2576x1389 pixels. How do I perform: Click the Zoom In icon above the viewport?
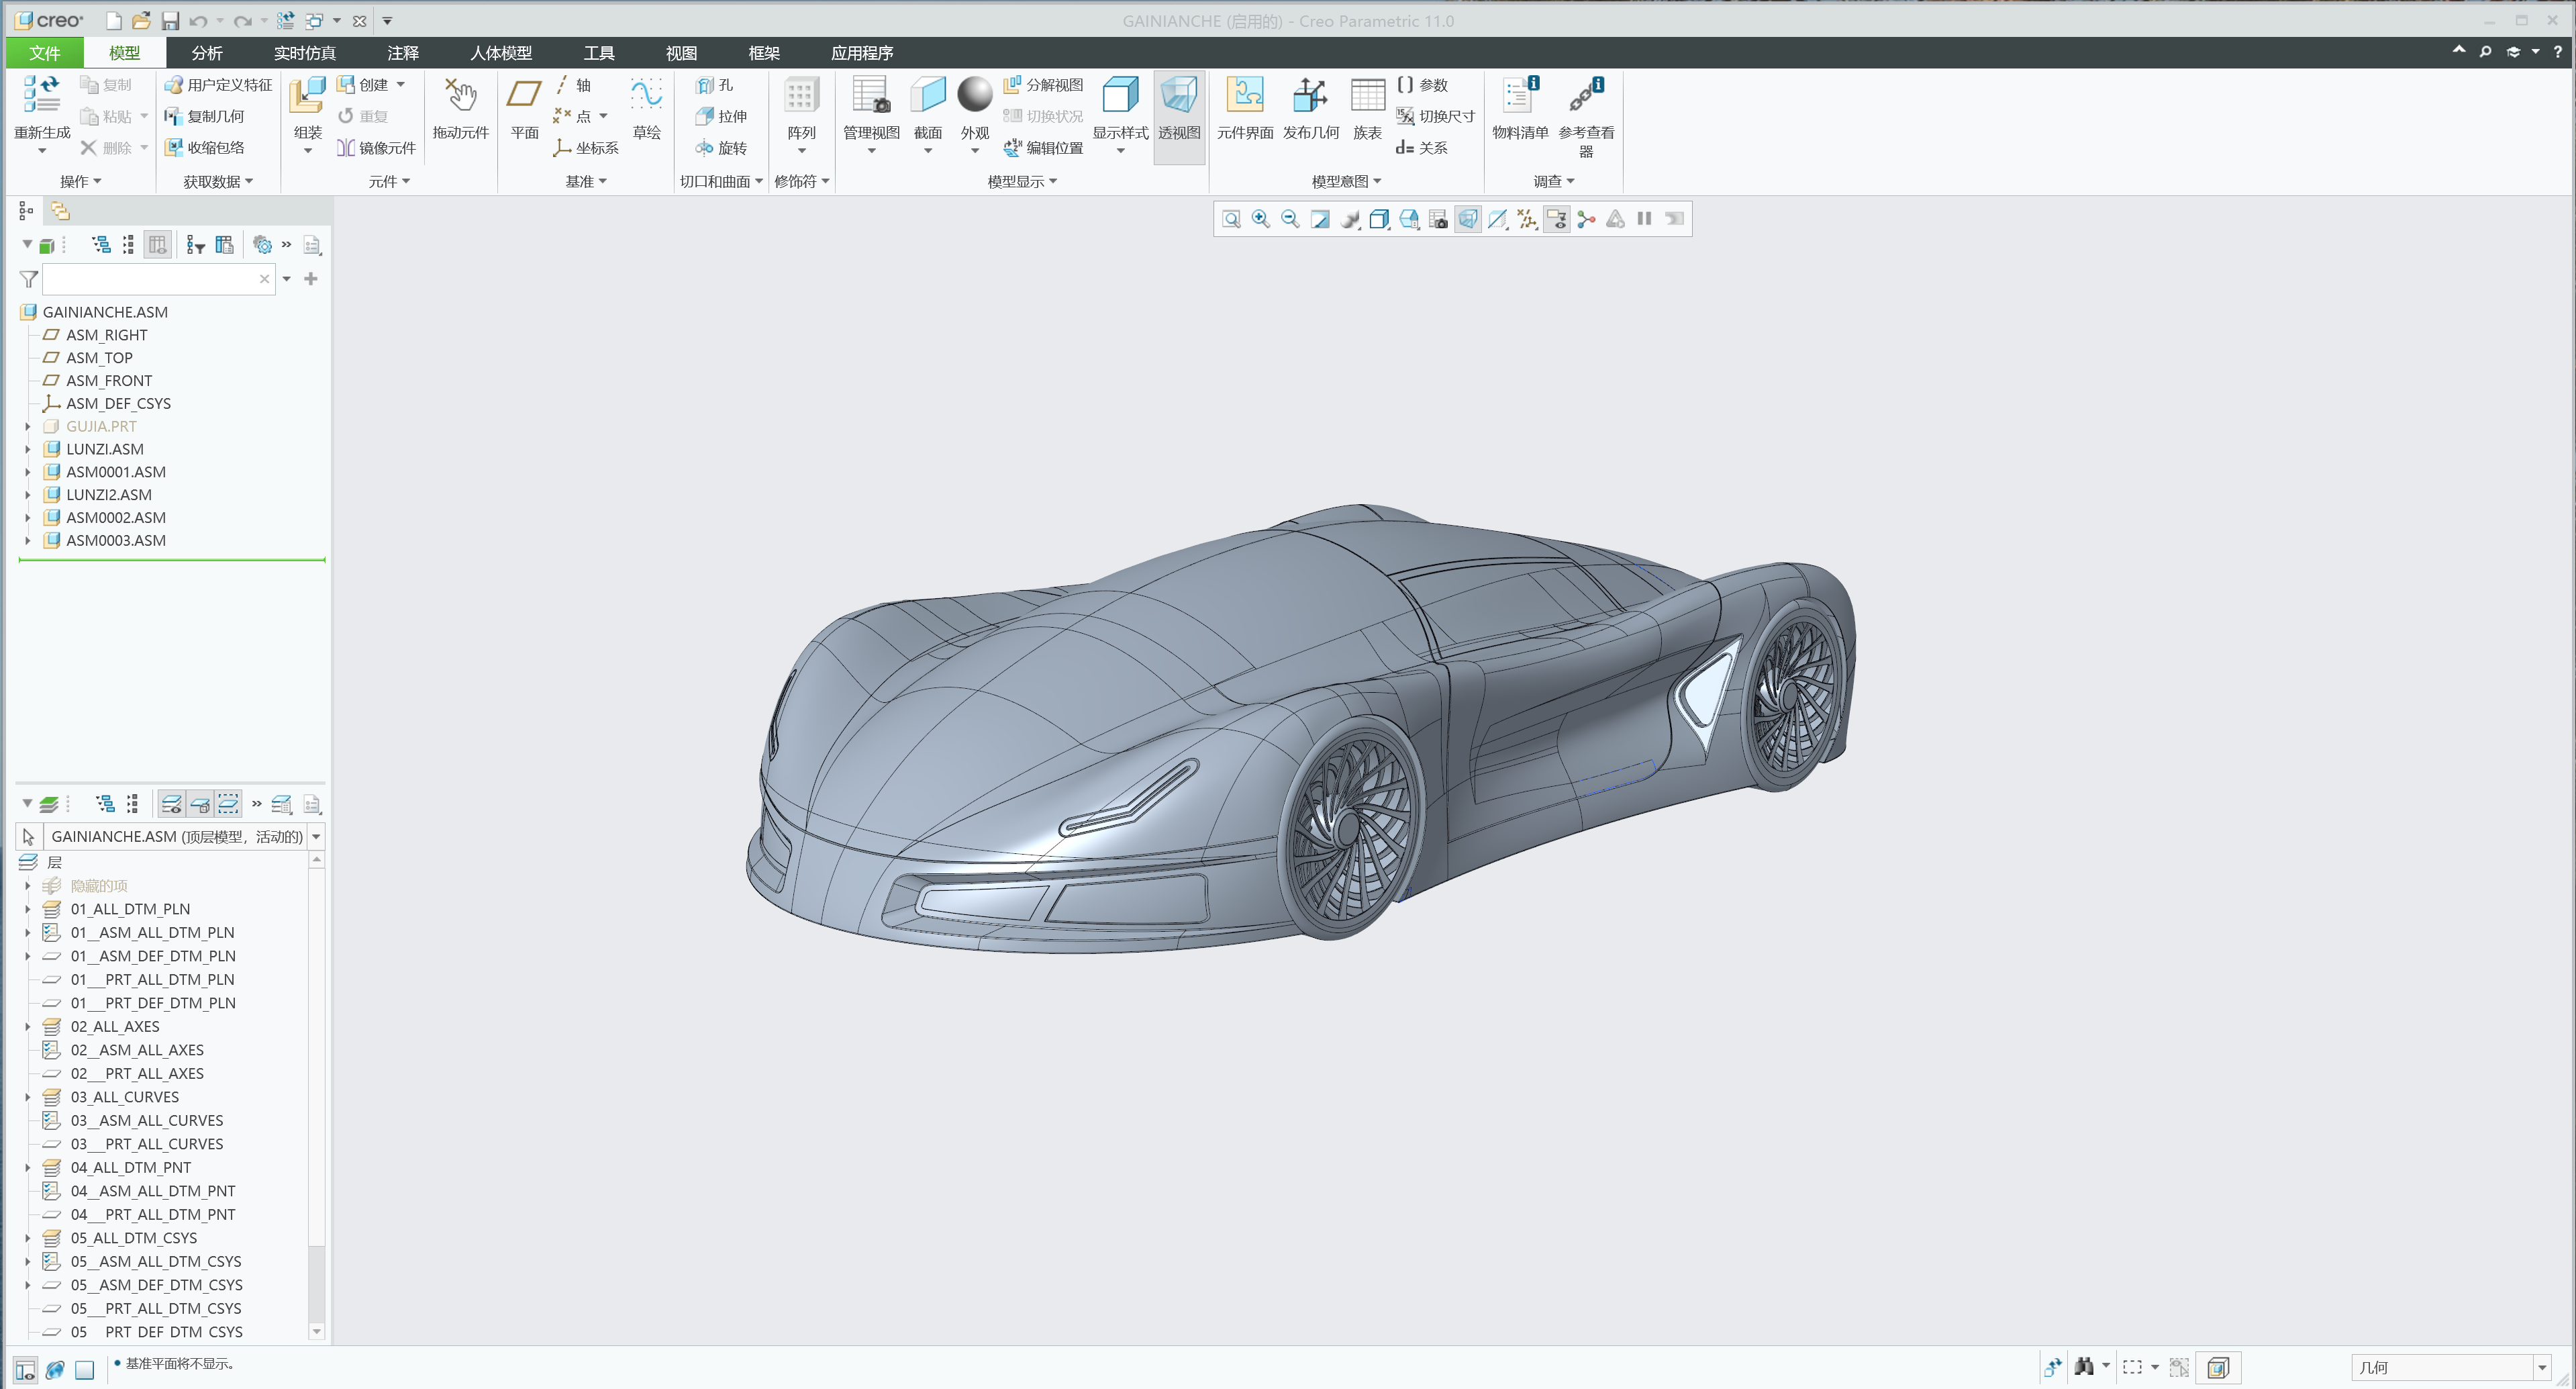pos(1260,218)
